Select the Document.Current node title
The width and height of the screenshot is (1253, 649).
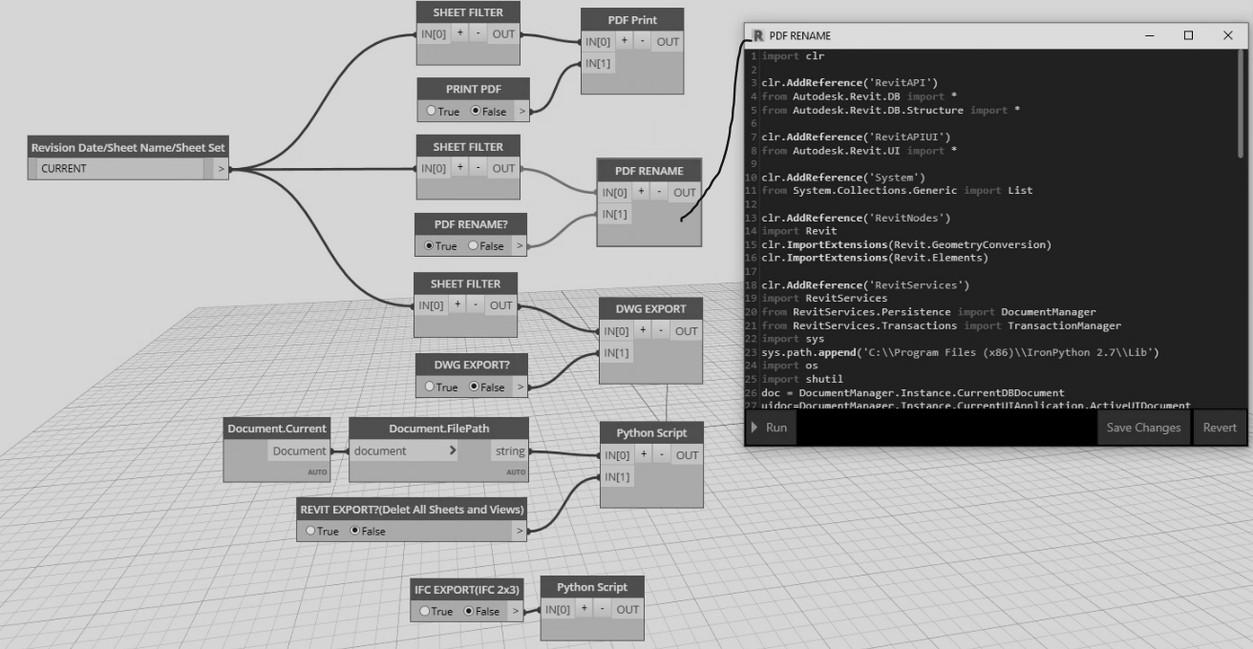tap(277, 428)
